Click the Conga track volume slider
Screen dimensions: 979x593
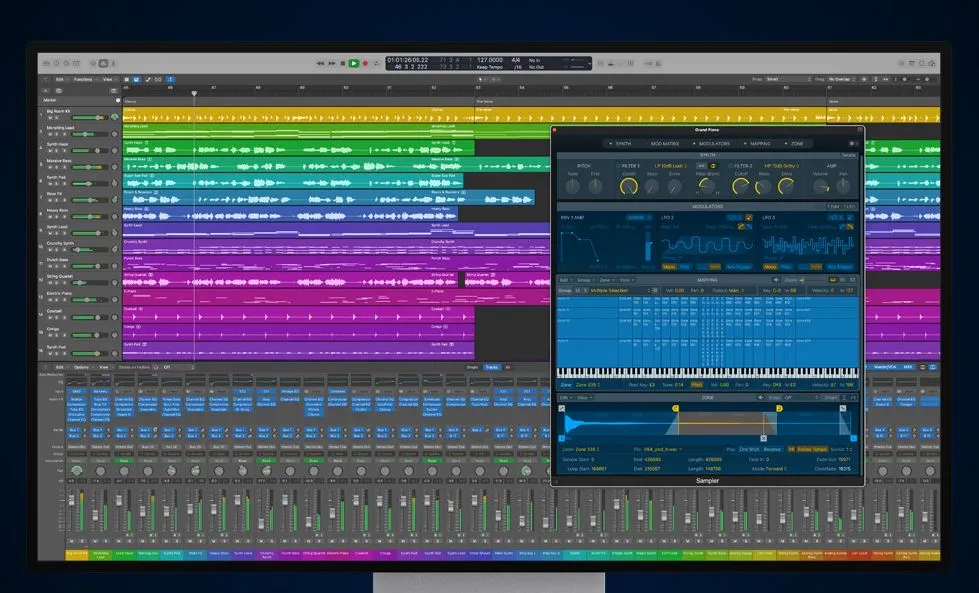tap(89, 335)
